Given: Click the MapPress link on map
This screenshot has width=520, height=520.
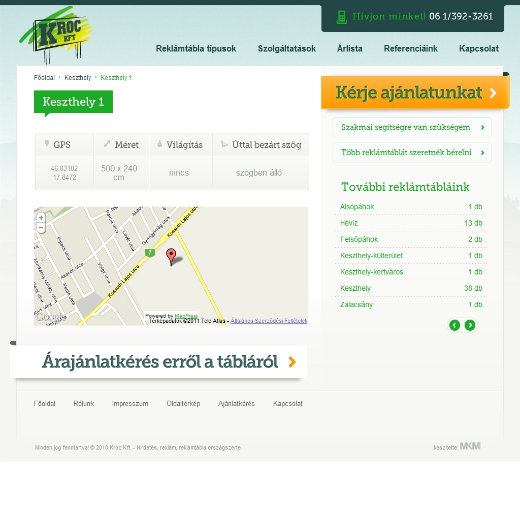Looking at the screenshot, I should [x=186, y=316].
